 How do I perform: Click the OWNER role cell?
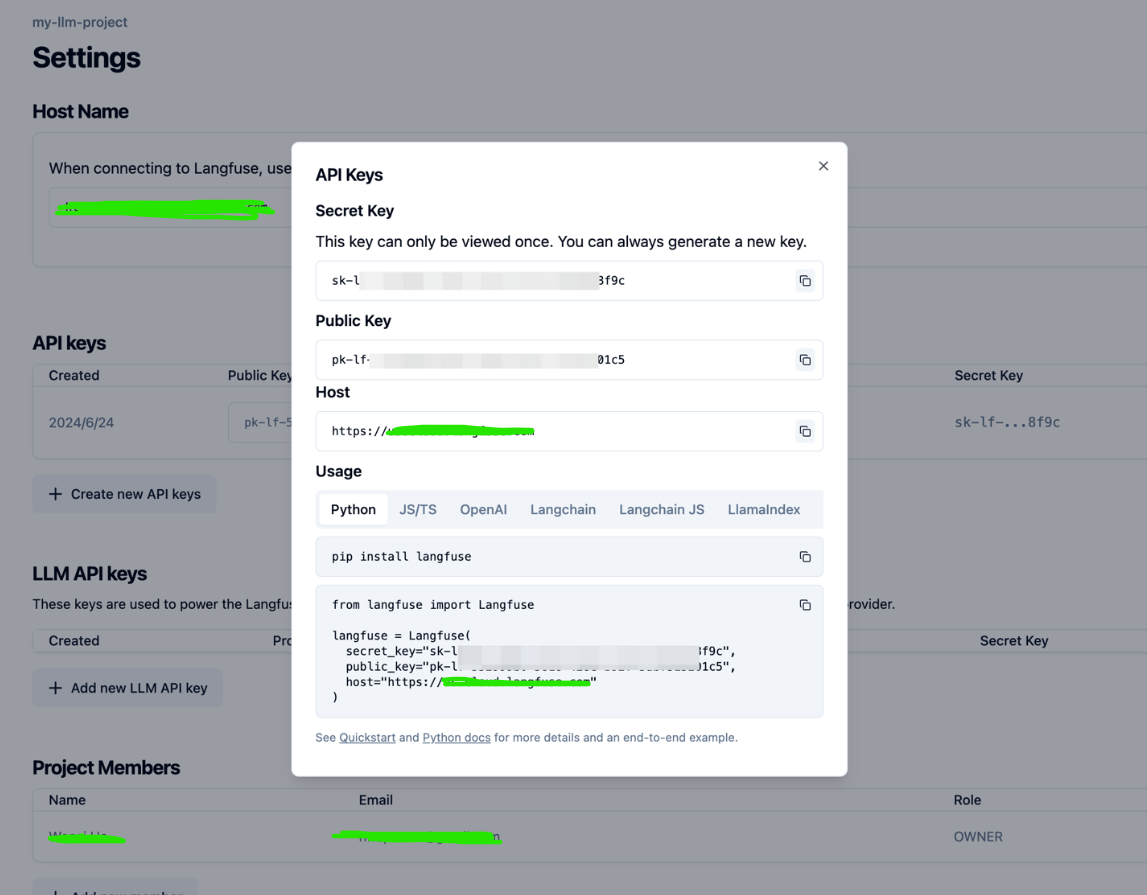(x=978, y=837)
